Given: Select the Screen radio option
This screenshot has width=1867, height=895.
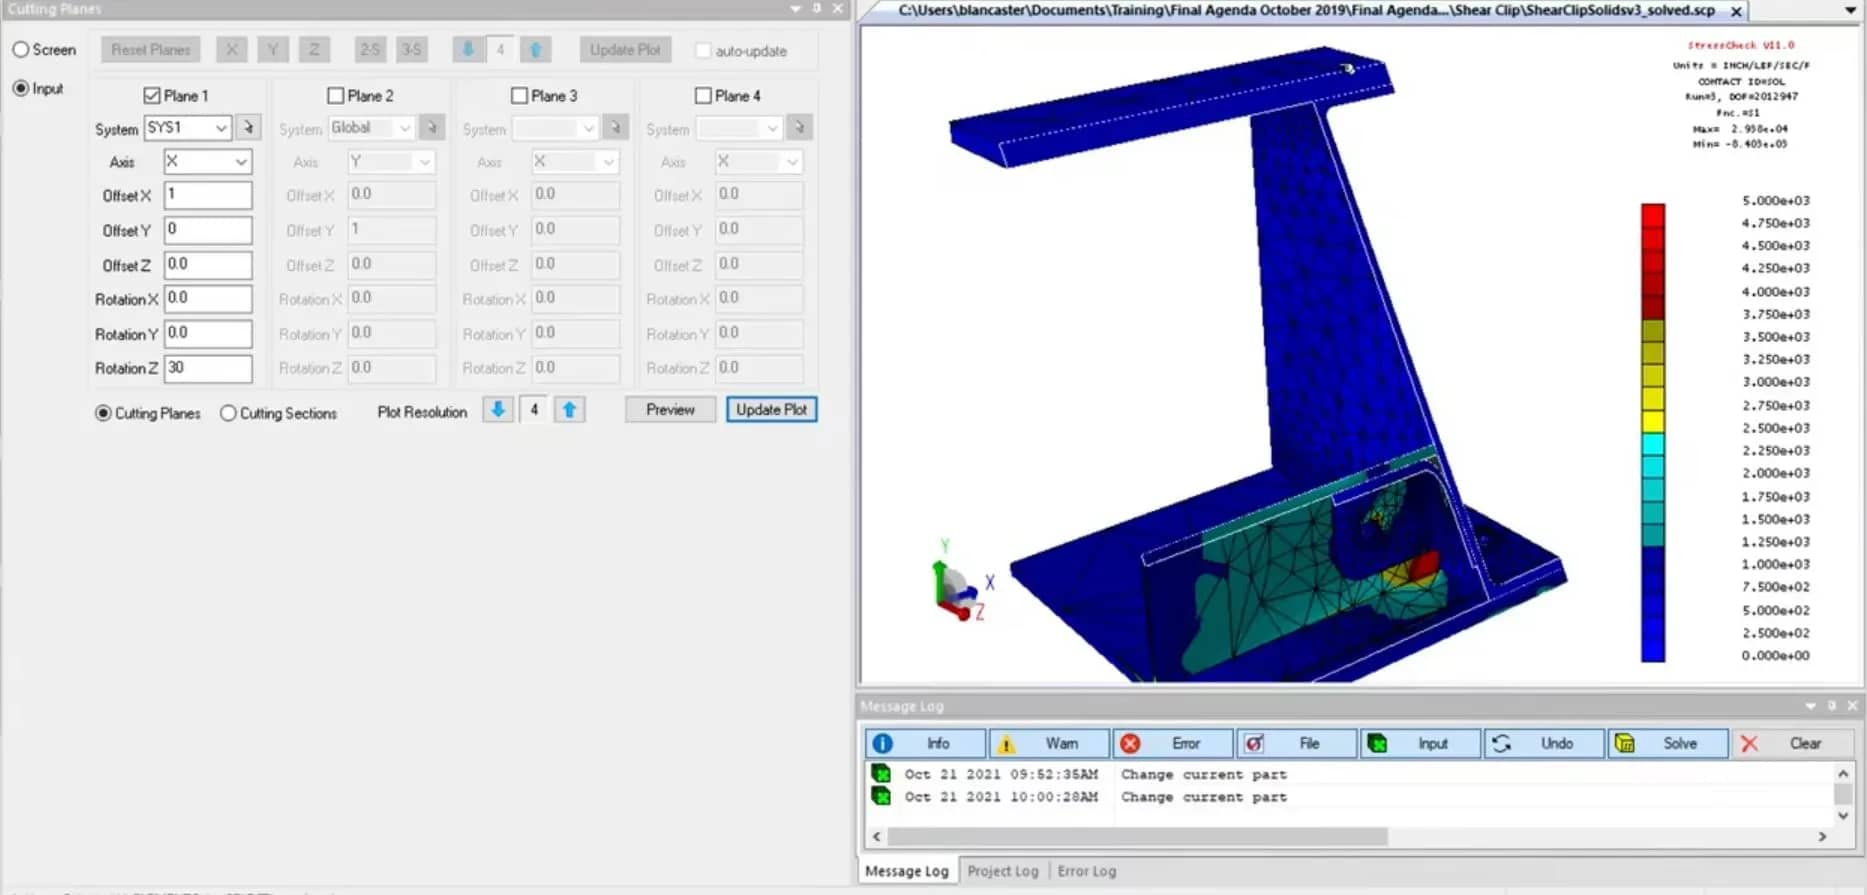Looking at the screenshot, I should tap(21, 49).
